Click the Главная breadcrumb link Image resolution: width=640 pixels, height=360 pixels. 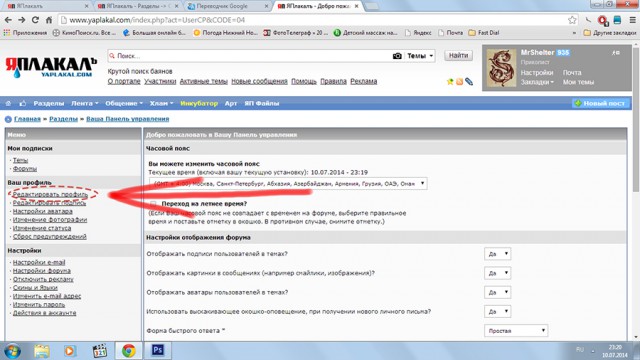pyautogui.click(x=27, y=119)
